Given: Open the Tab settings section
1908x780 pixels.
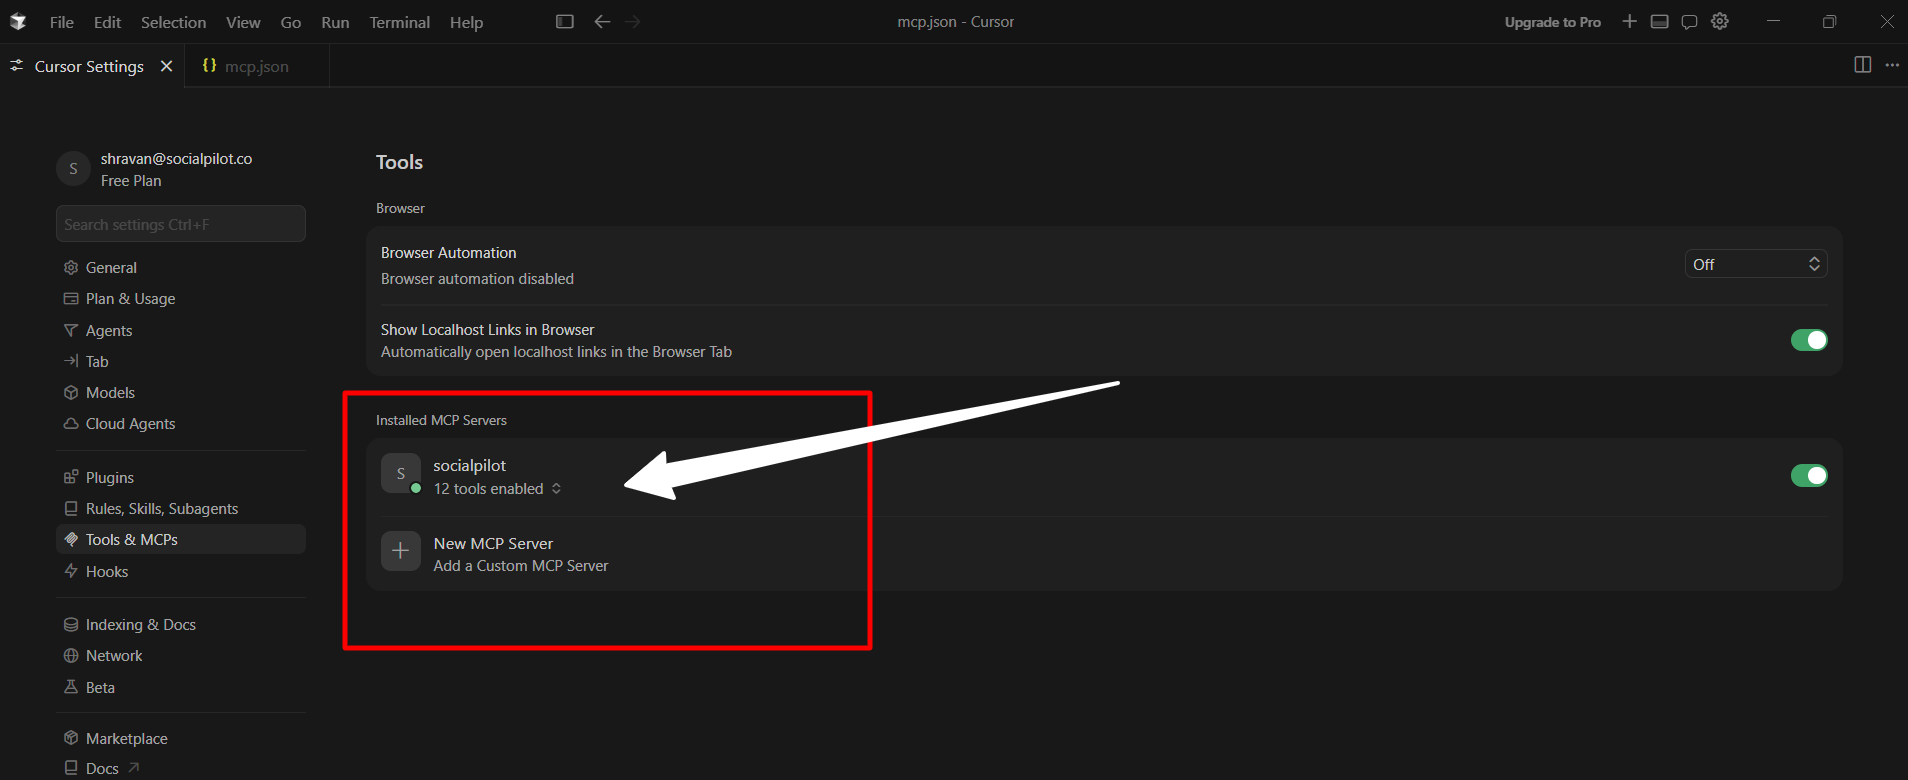Looking at the screenshot, I should (x=181, y=361).
